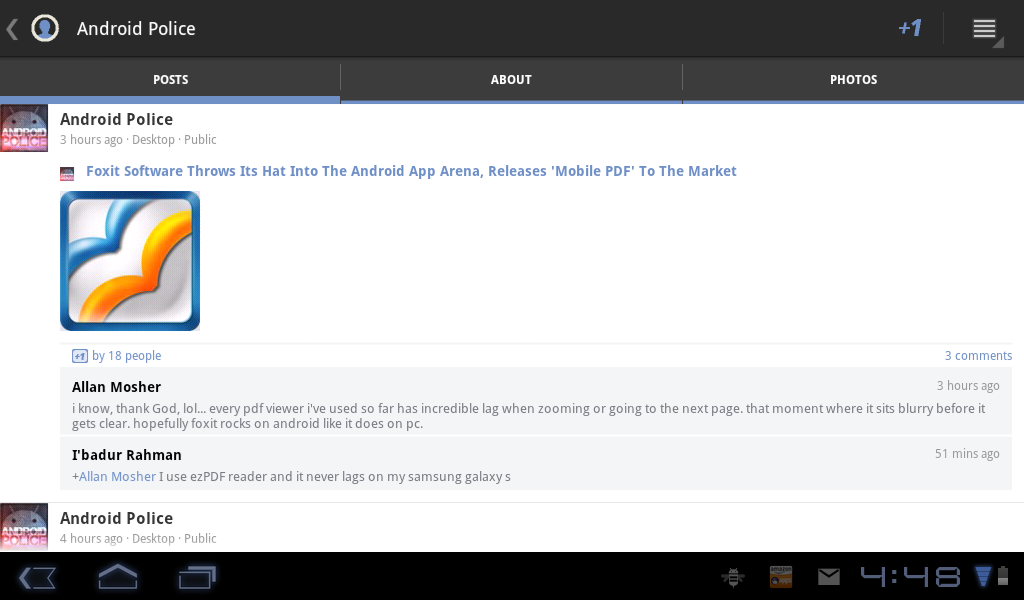This screenshot has width=1024, height=600.
Task: View the Foxit app logo thumbnail
Action: pyautogui.click(x=130, y=260)
